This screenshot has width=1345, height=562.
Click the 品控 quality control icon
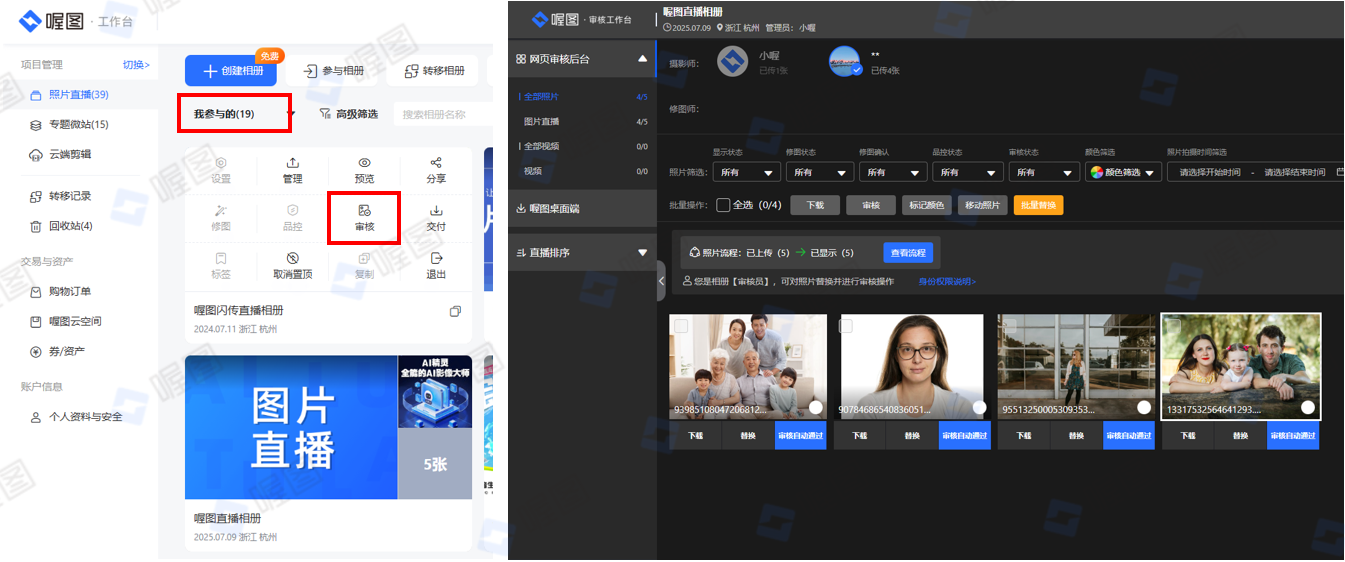coord(293,211)
